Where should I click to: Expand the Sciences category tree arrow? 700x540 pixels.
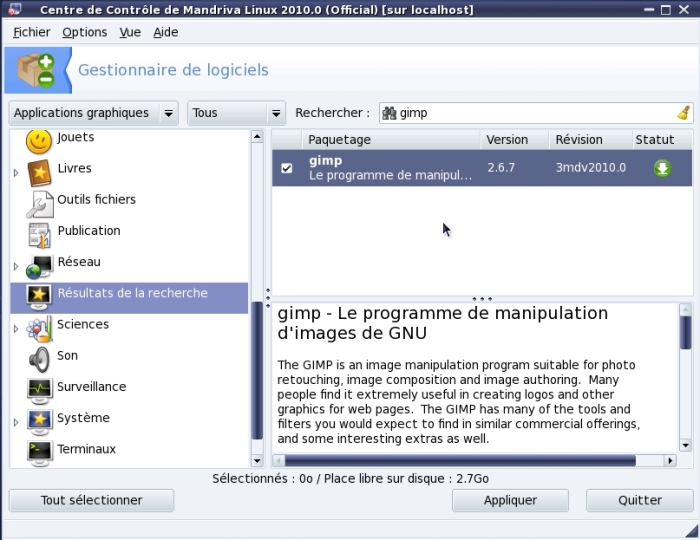coord(16,329)
